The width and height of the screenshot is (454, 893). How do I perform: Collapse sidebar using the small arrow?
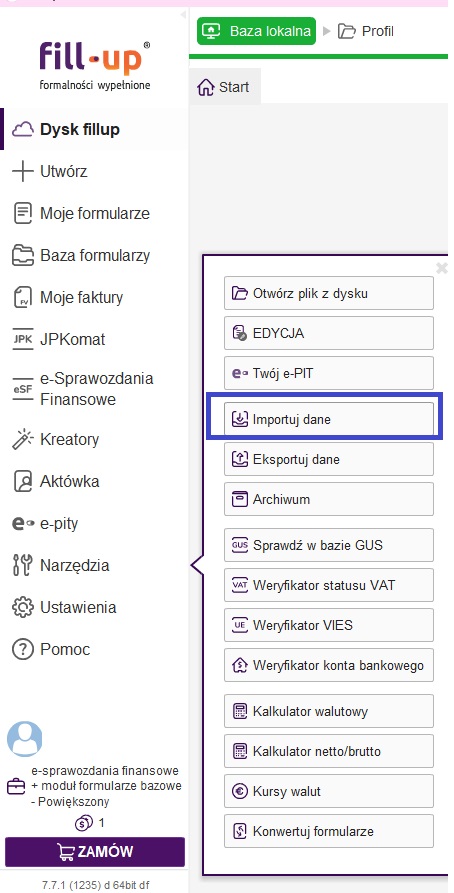183,14
